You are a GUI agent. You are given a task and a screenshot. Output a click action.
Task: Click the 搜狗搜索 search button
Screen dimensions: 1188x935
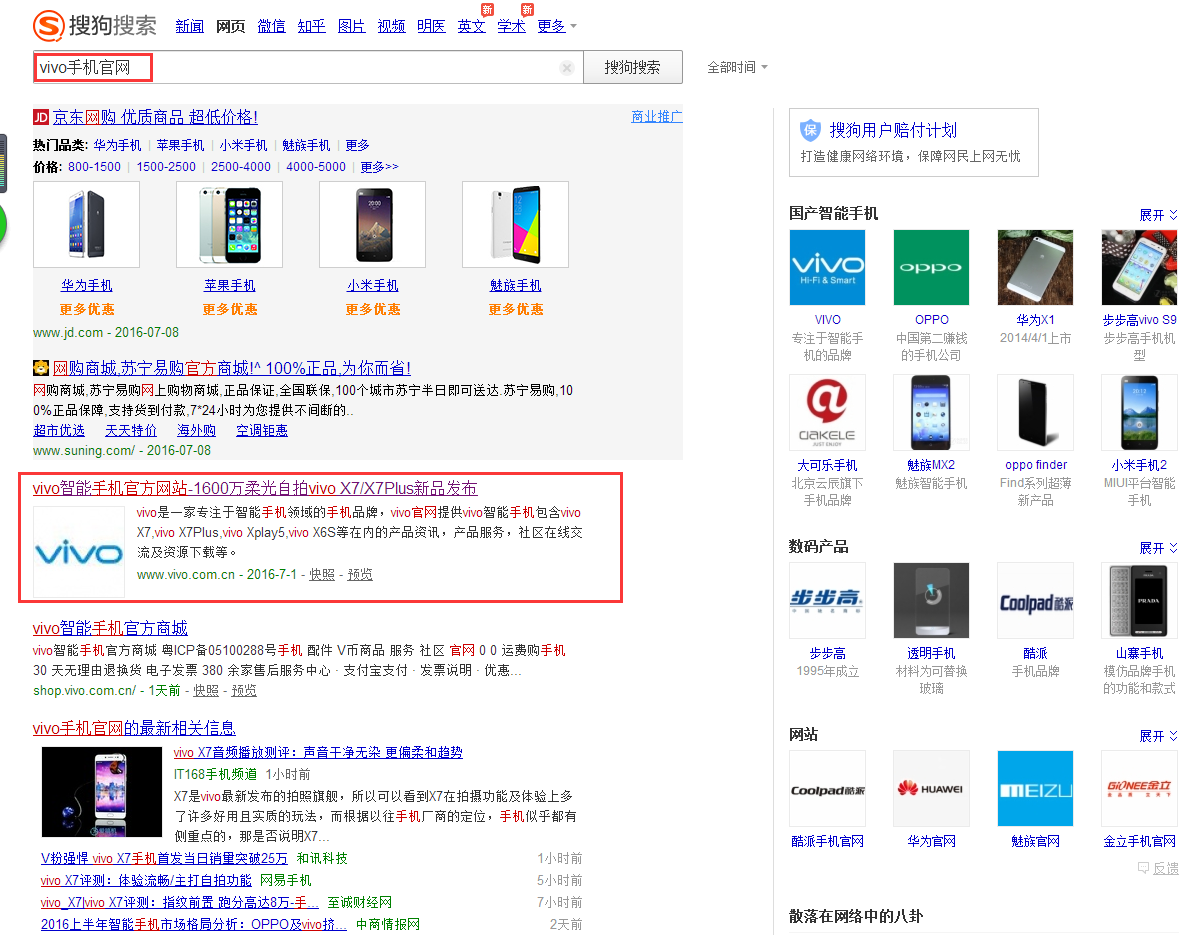pos(633,67)
